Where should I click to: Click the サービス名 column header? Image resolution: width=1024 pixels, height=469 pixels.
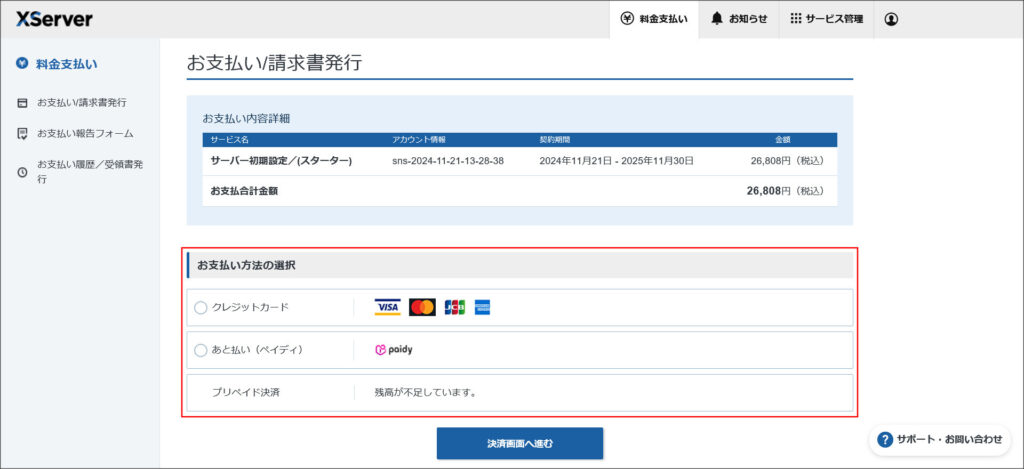pos(229,140)
